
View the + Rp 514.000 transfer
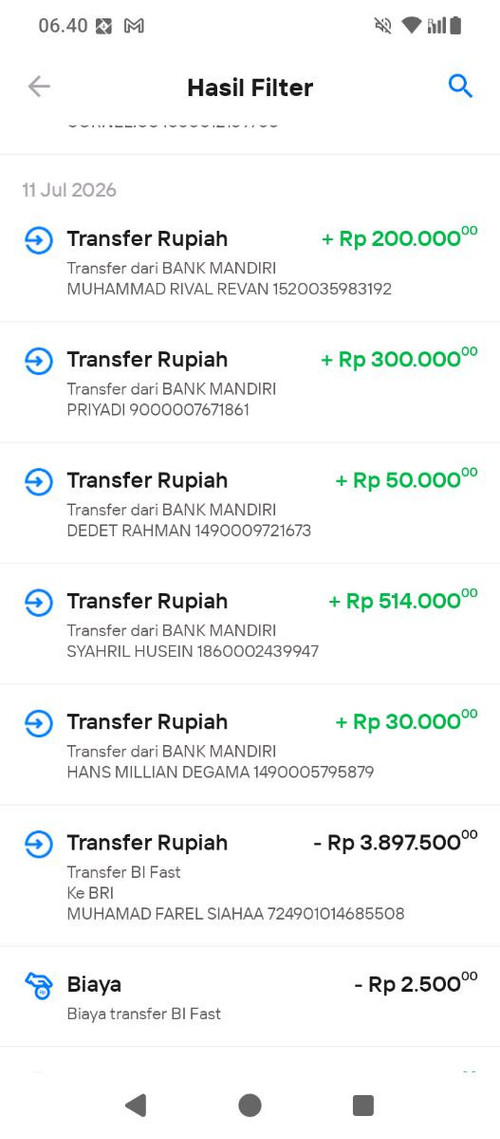250,623
